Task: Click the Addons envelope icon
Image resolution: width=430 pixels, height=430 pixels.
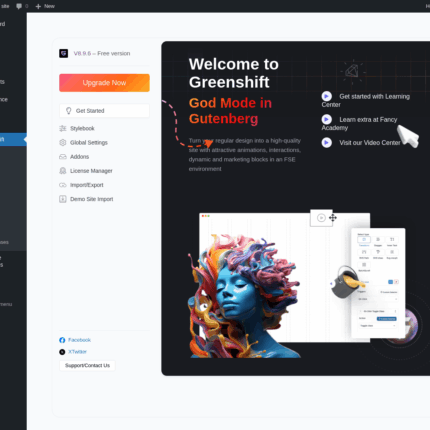Action: tap(63, 157)
